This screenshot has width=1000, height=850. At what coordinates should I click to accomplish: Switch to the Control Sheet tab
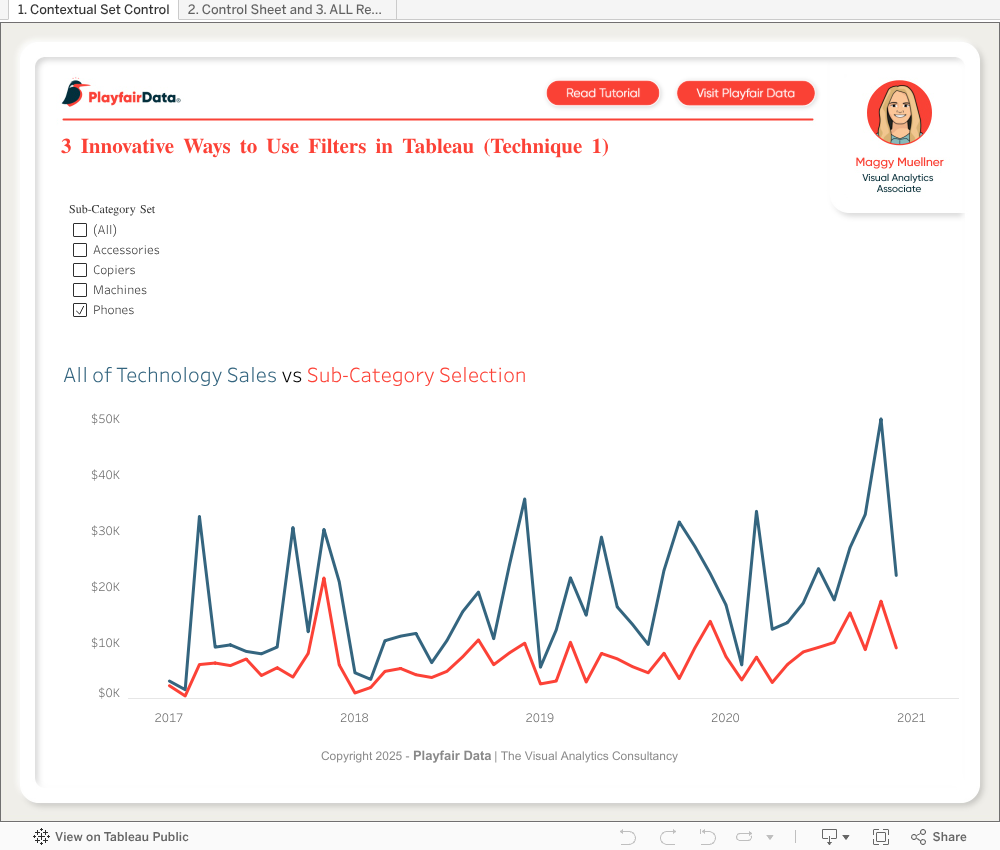click(x=286, y=10)
